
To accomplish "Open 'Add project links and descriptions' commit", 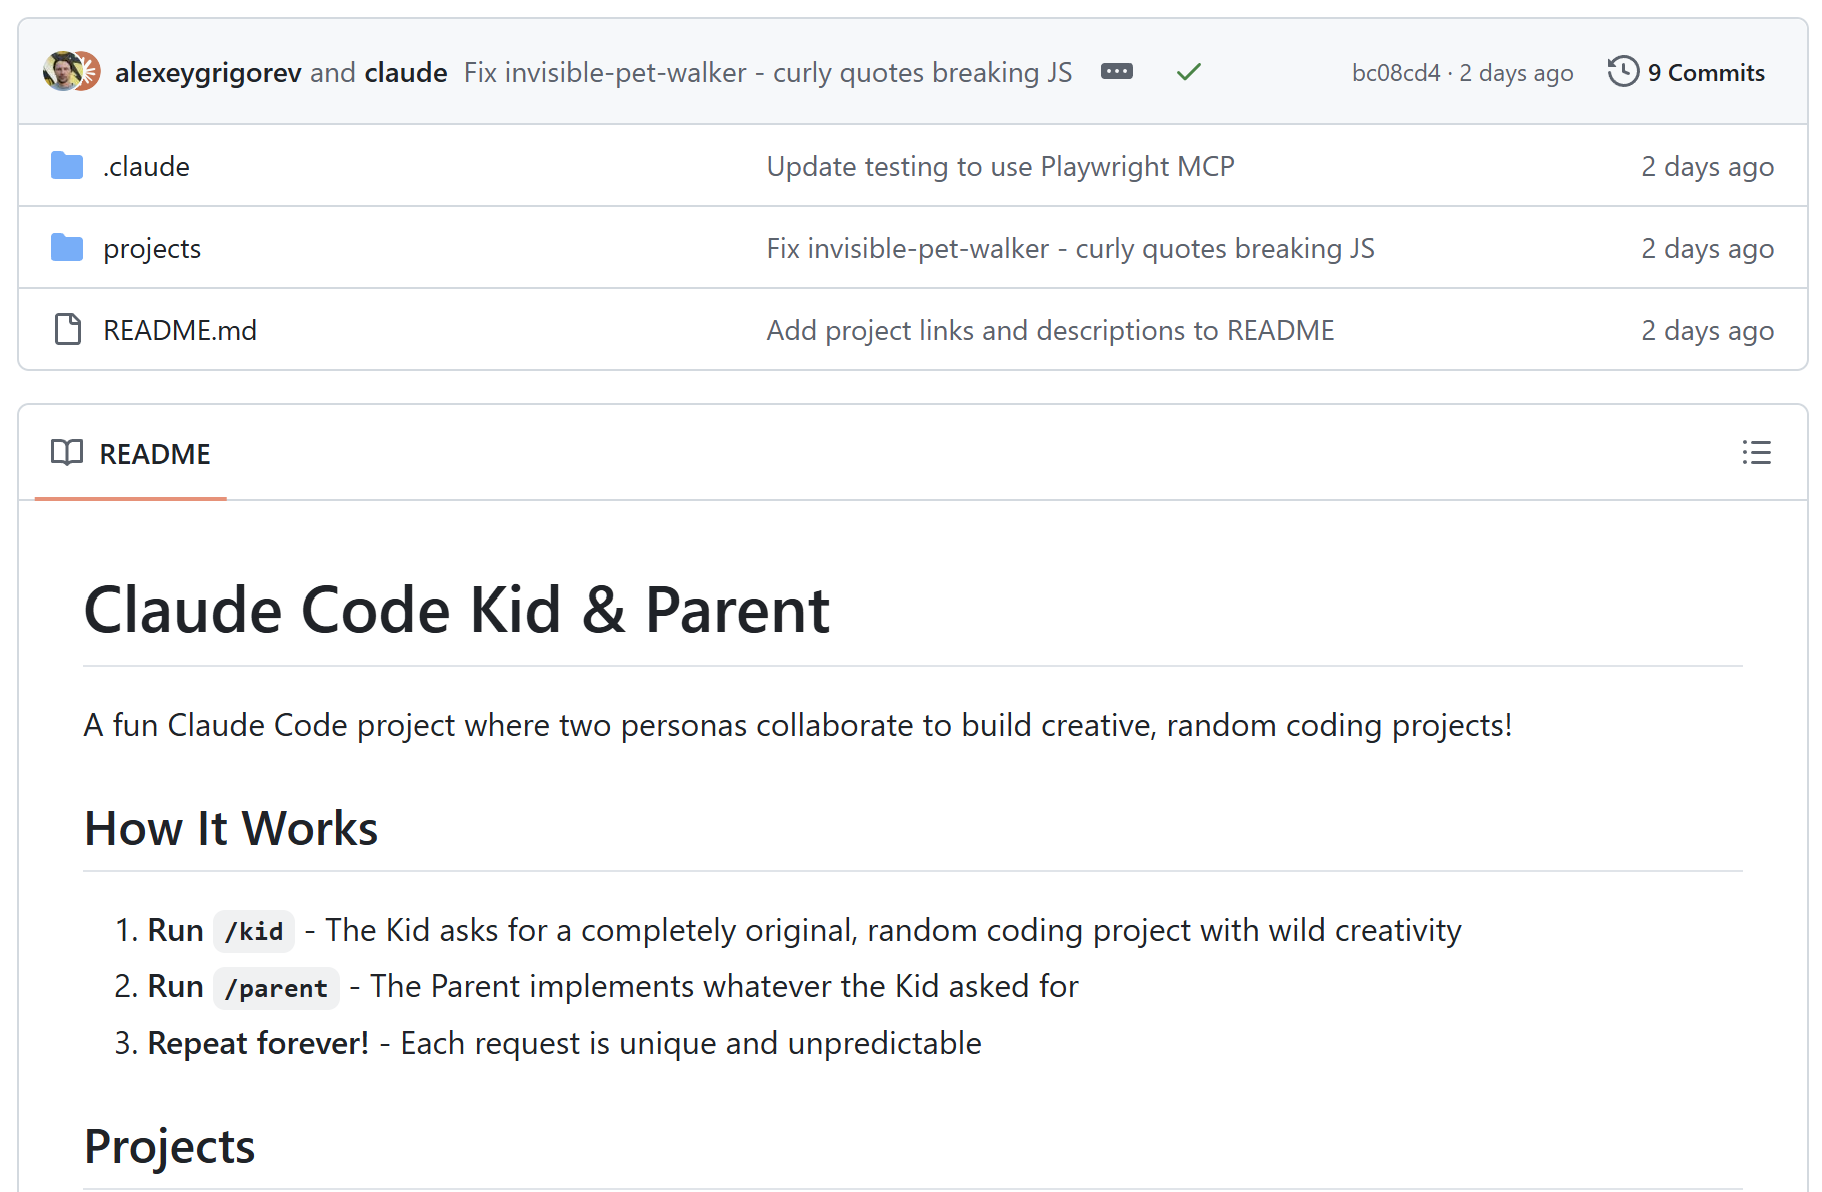I will click(x=1050, y=330).
